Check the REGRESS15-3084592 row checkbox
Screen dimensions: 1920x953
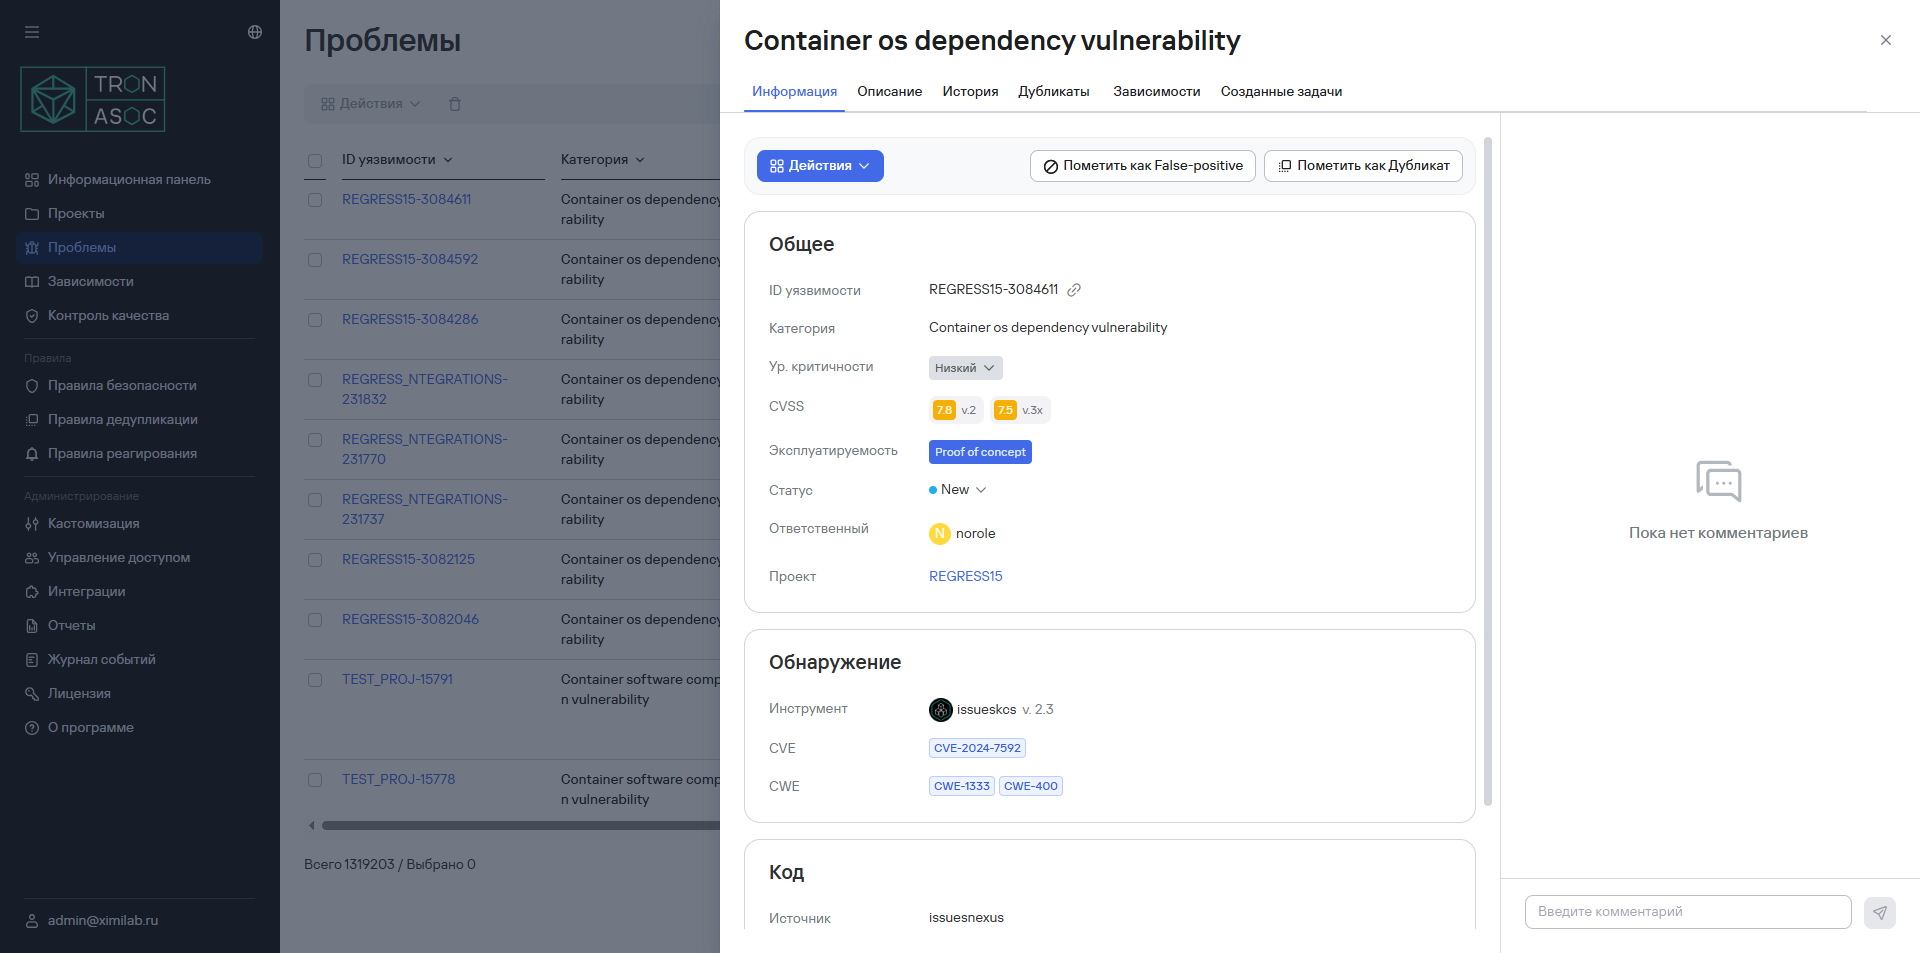315,260
